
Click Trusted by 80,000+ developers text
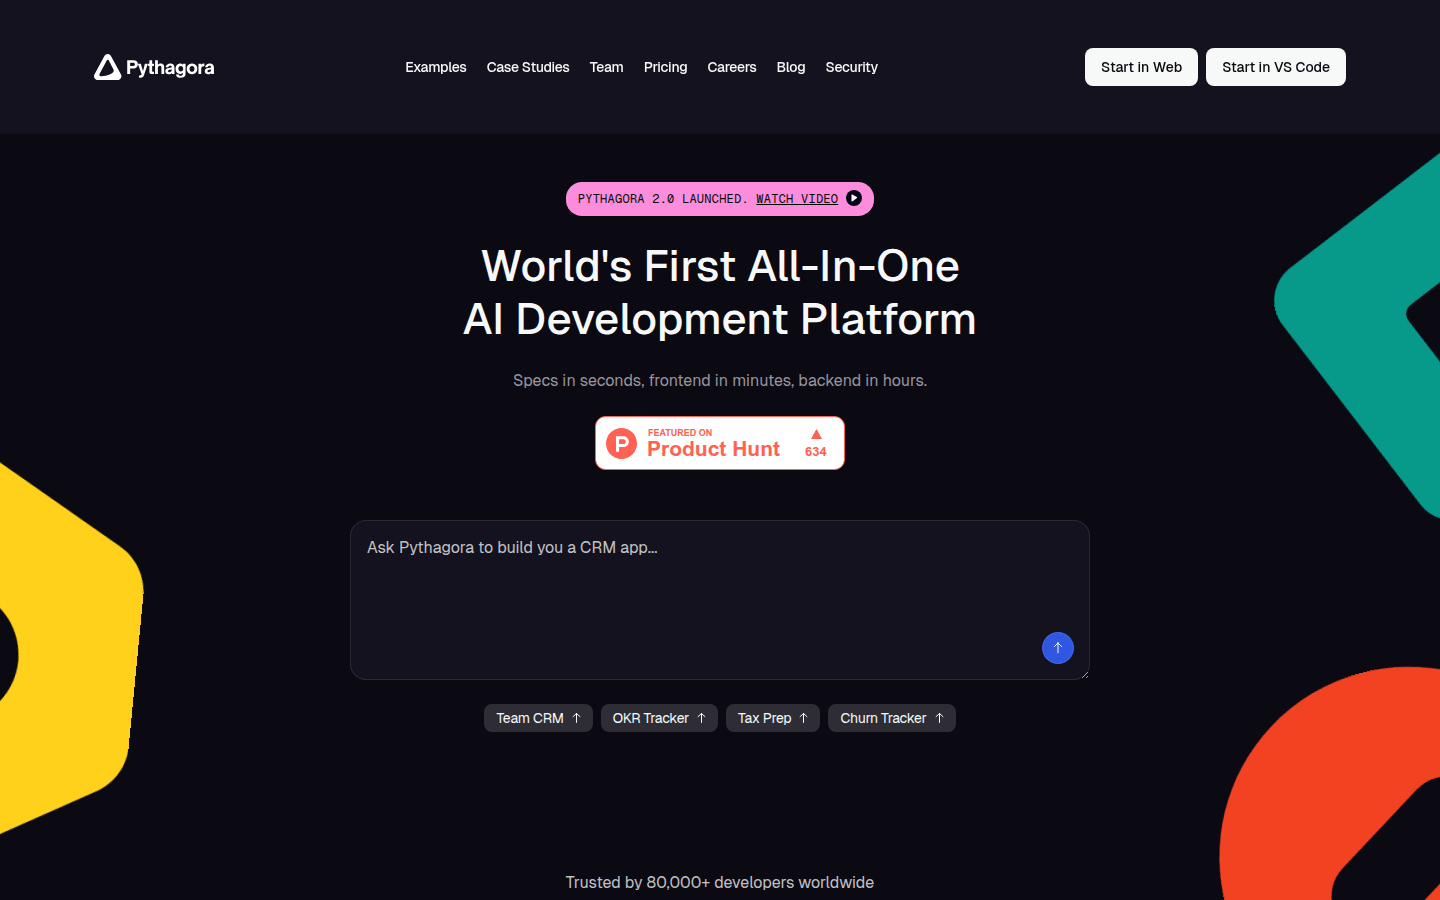(x=720, y=882)
